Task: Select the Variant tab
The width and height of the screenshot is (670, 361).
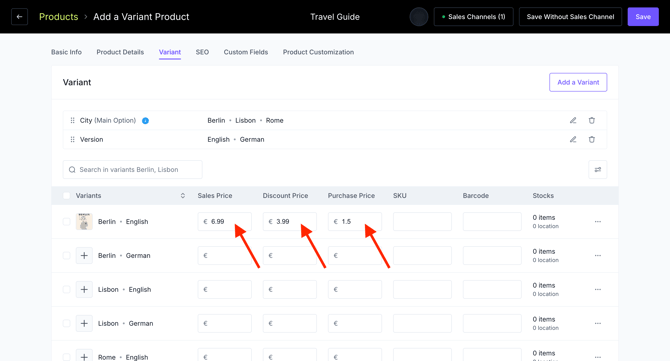Action: pos(170,52)
